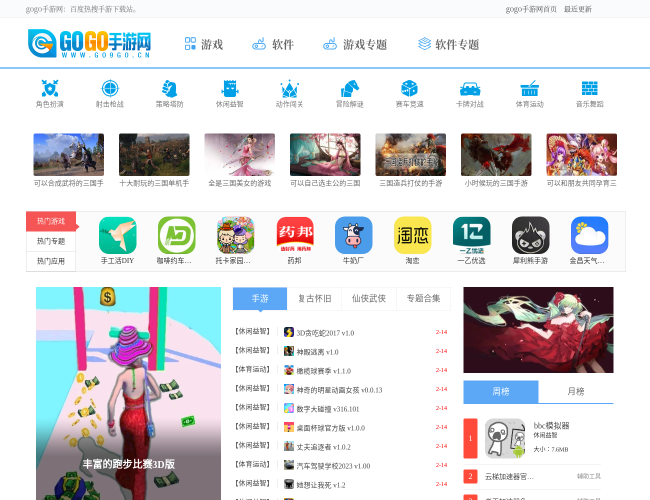The image size is (650, 500).
Task: Open the 休闲益智 category icon
Action: pyautogui.click(x=230, y=88)
